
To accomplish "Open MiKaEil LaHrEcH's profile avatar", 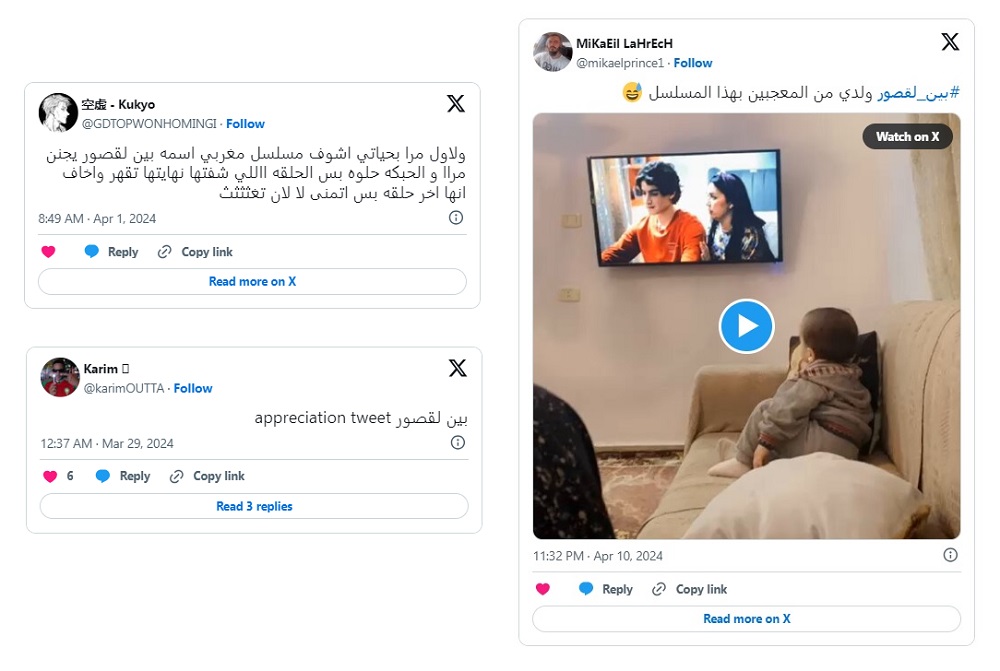I will coord(552,52).
